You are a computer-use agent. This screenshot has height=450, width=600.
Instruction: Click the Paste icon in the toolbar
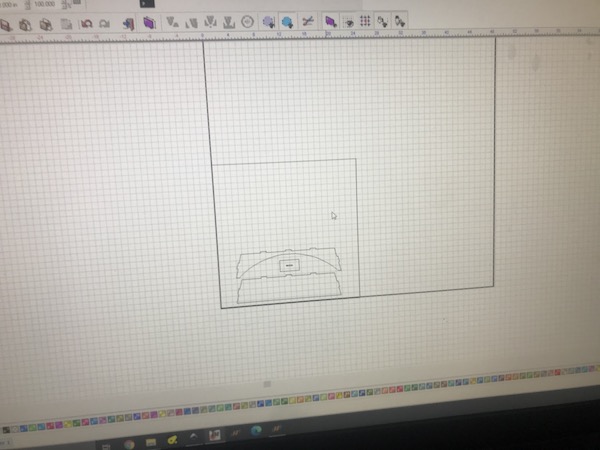pos(46,25)
